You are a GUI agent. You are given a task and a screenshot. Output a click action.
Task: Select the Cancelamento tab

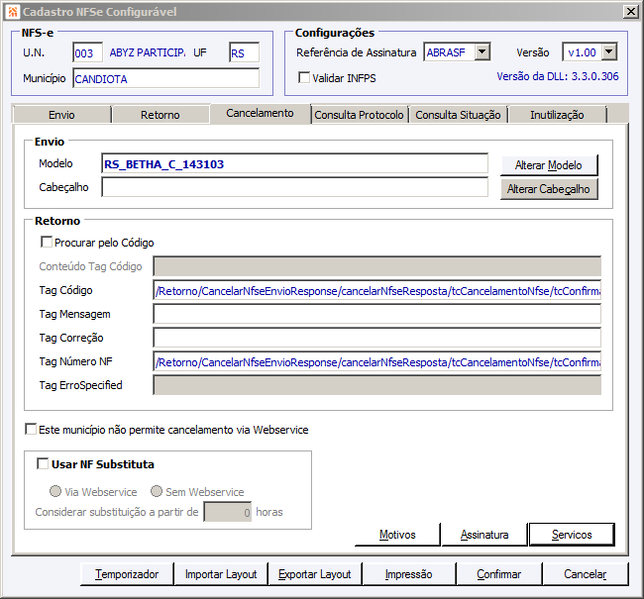pos(260,113)
